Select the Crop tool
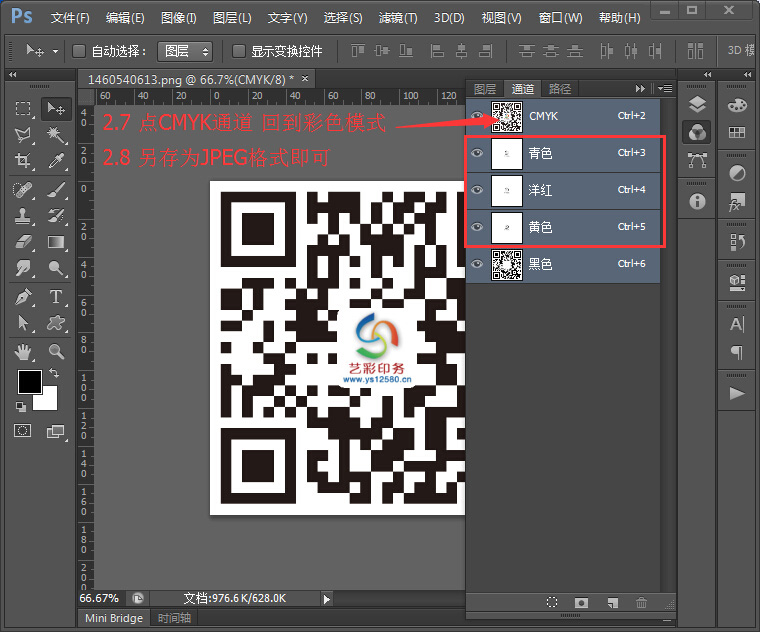The image size is (760, 632). [24, 161]
